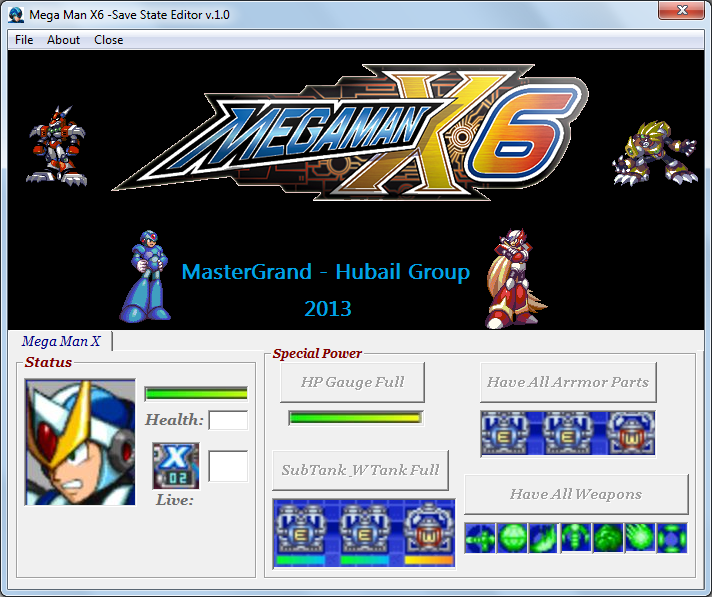Click the SubTank_W Tank Full button
The width and height of the screenshot is (713, 599).
point(360,470)
